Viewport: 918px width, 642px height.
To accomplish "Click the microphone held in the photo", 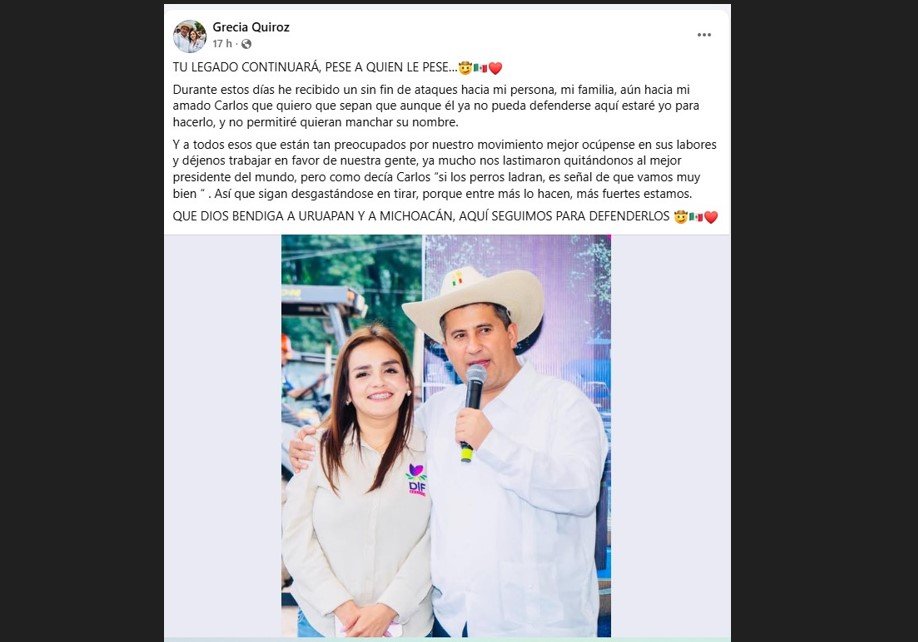I will click(x=472, y=411).
